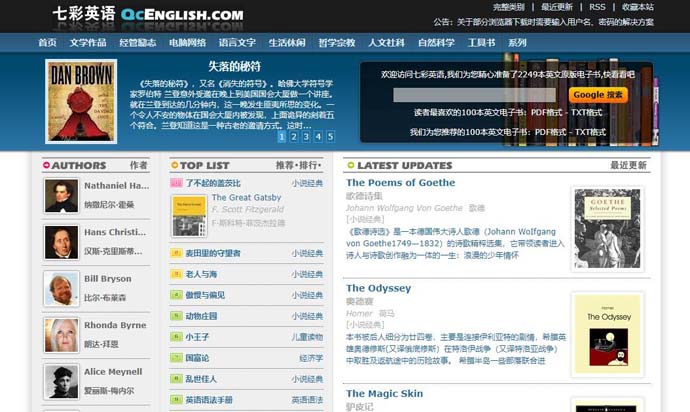
Task: Open the Alice Meynell author name link
Action: click(x=113, y=372)
